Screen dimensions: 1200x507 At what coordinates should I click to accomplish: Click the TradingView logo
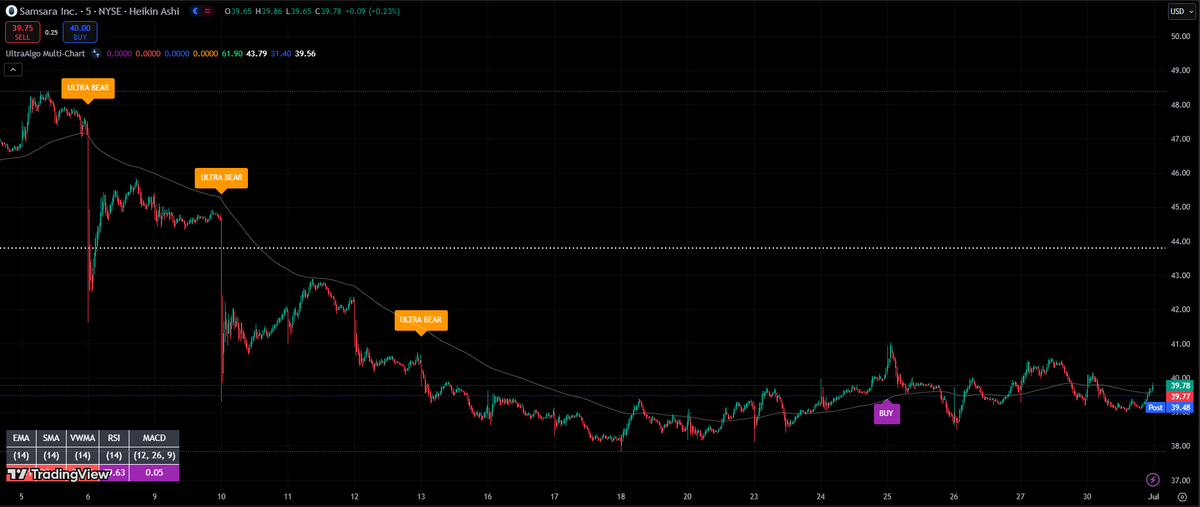click(57, 474)
